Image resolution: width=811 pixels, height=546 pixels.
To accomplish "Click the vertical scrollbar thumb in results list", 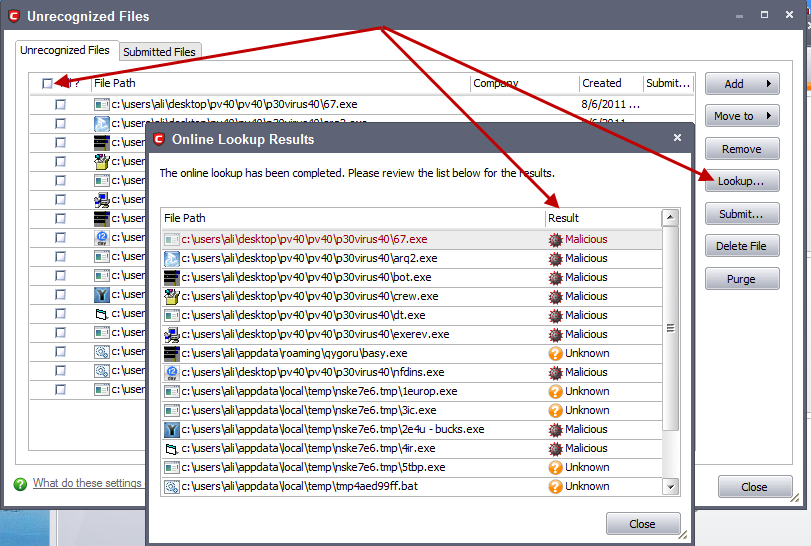I will 670,328.
